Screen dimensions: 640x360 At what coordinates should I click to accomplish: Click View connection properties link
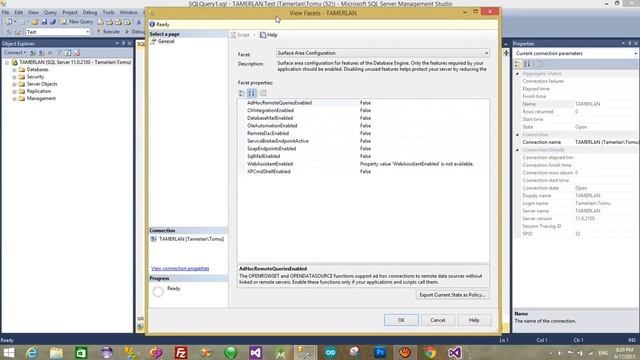click(180, 268)
